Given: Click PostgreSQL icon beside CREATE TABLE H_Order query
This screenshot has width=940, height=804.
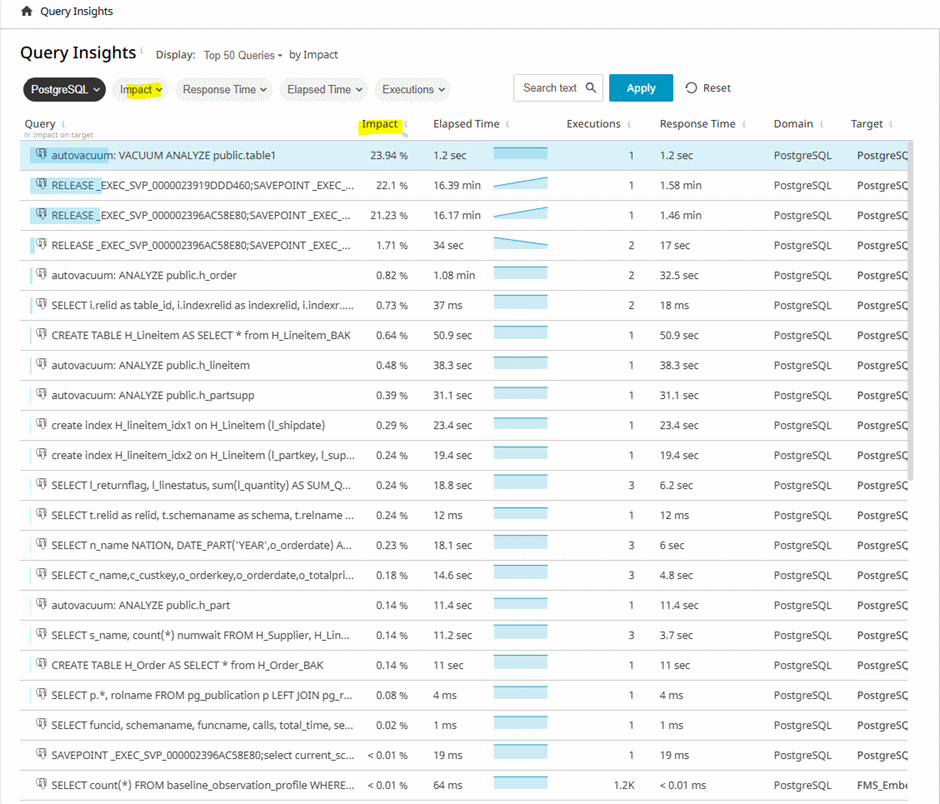Looking at the screenshot, I should 41,664.
